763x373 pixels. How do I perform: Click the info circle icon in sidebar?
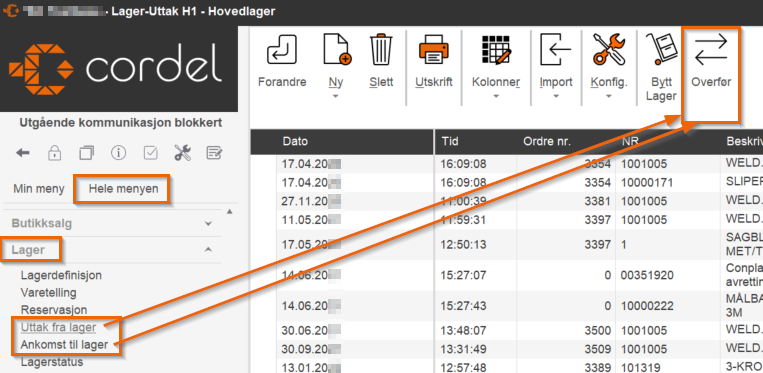[118, 153]
